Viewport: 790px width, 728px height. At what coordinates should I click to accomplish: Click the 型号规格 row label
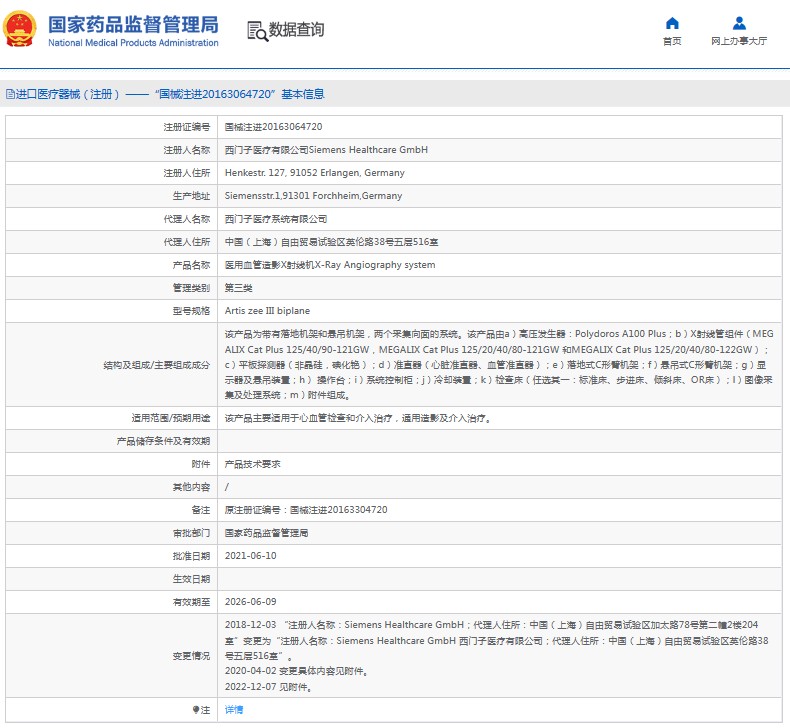point(191,311)
